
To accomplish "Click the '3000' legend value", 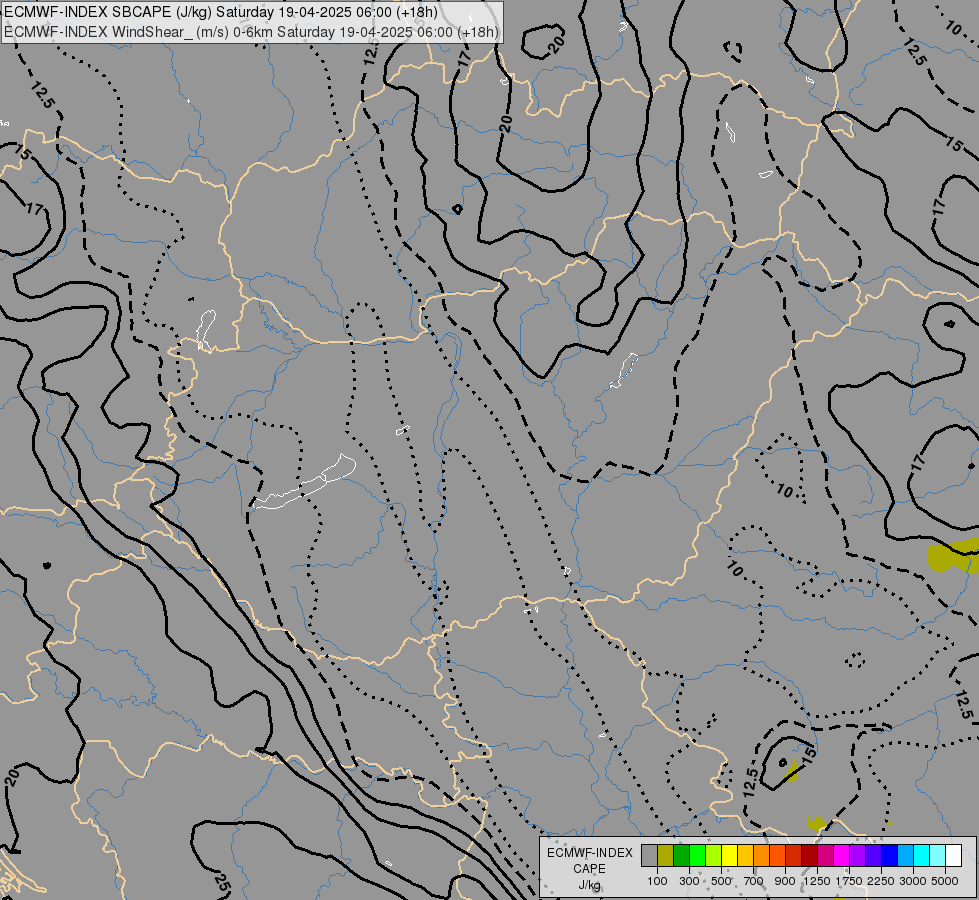I will (x=913, y=881).
